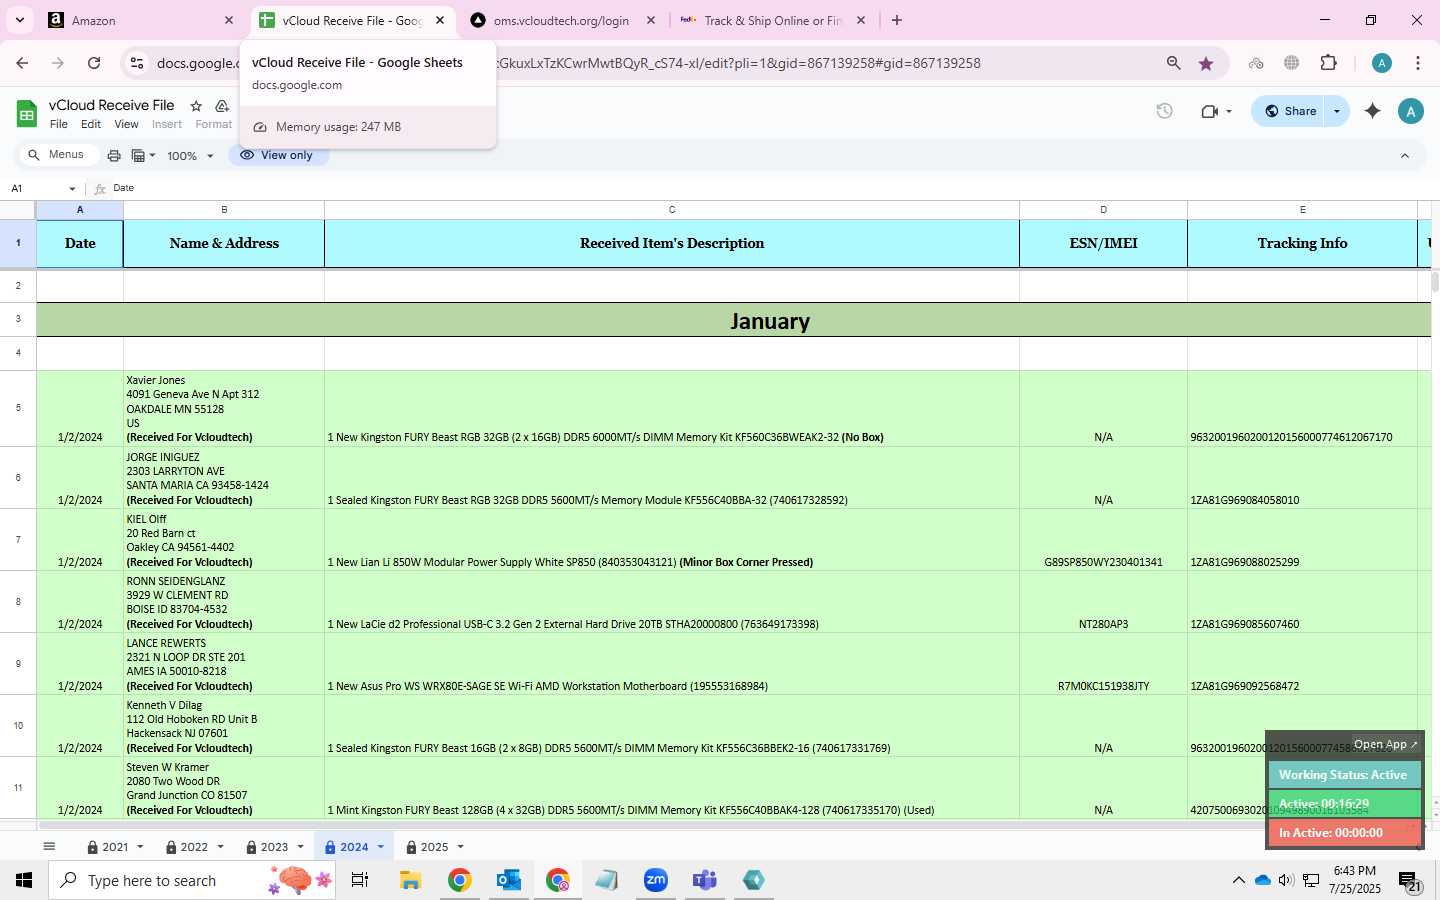Open the File menu
1440x900 pixels.
click(x=59, y=125)
